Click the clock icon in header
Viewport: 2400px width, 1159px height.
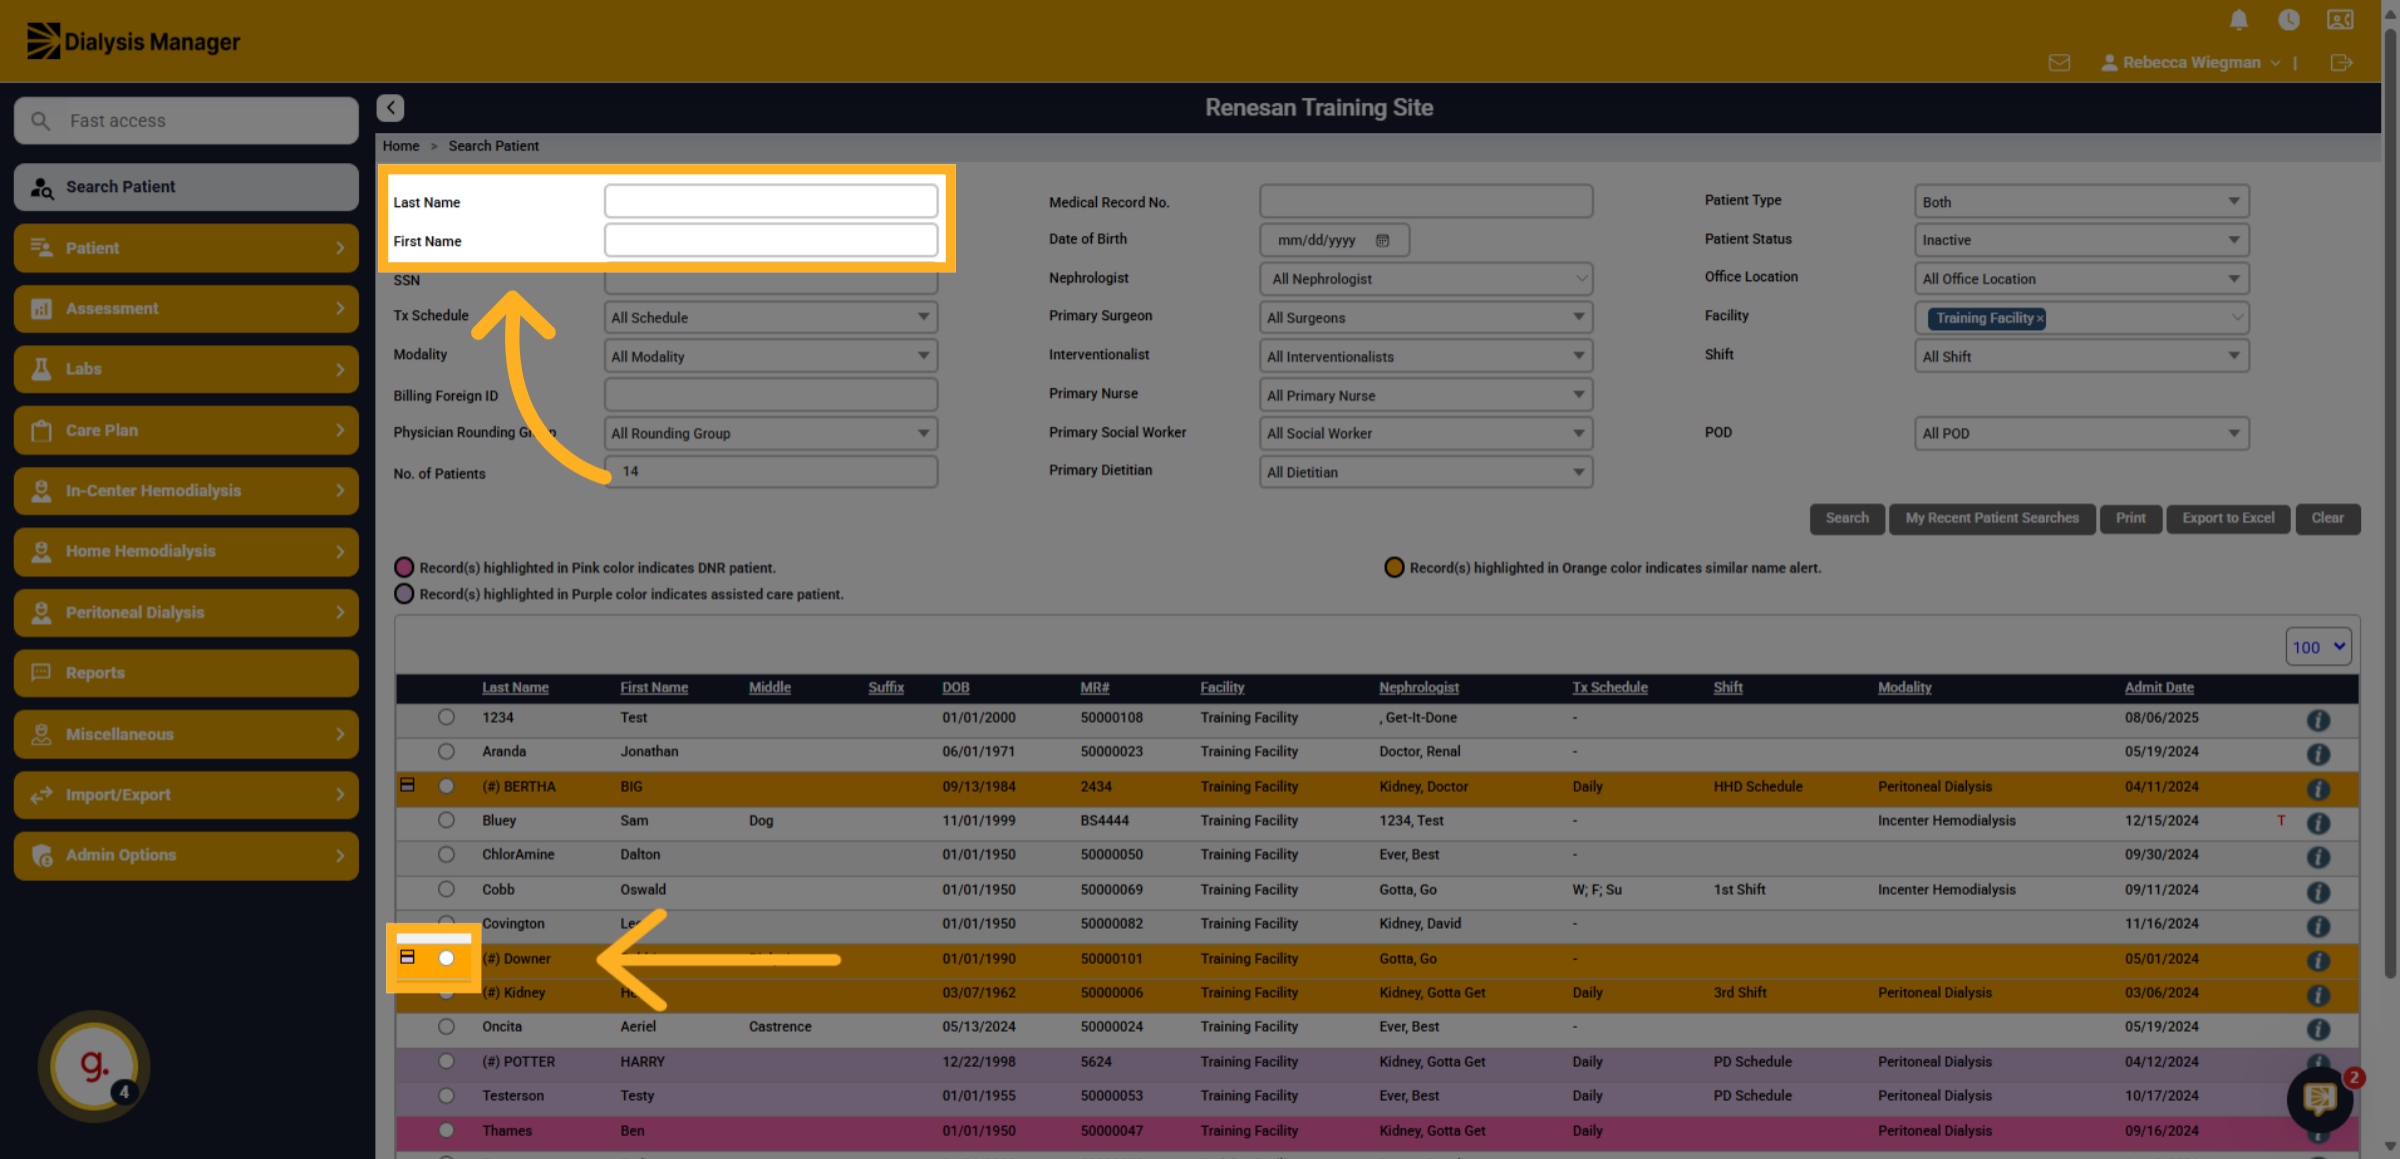click(2289, 20)
